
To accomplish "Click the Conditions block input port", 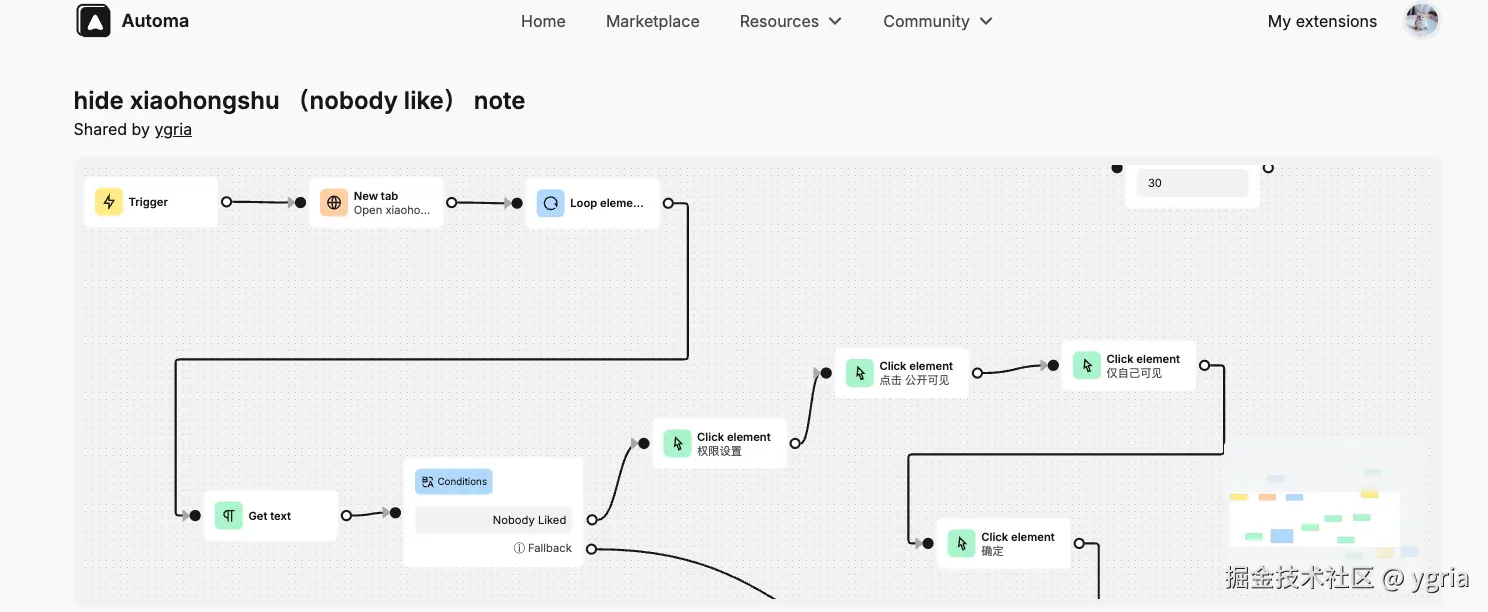I will [395, 513].
